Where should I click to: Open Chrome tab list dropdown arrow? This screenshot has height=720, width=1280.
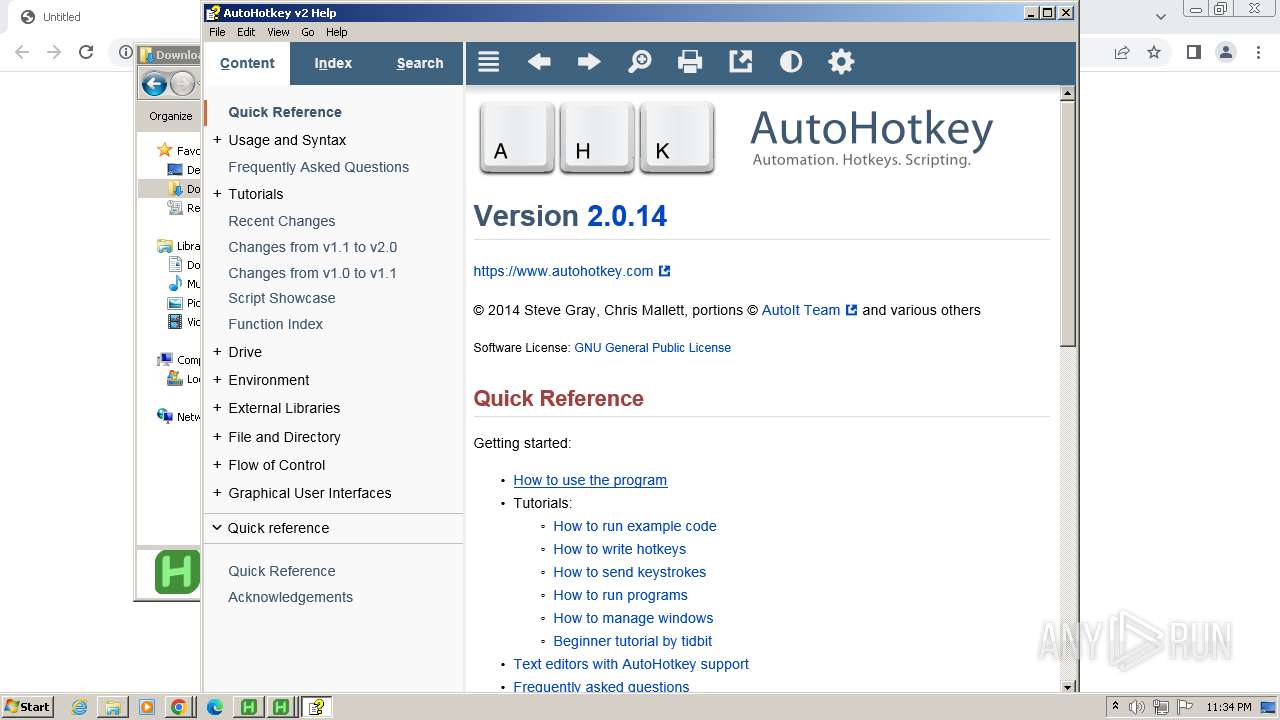coord(1161,16)
